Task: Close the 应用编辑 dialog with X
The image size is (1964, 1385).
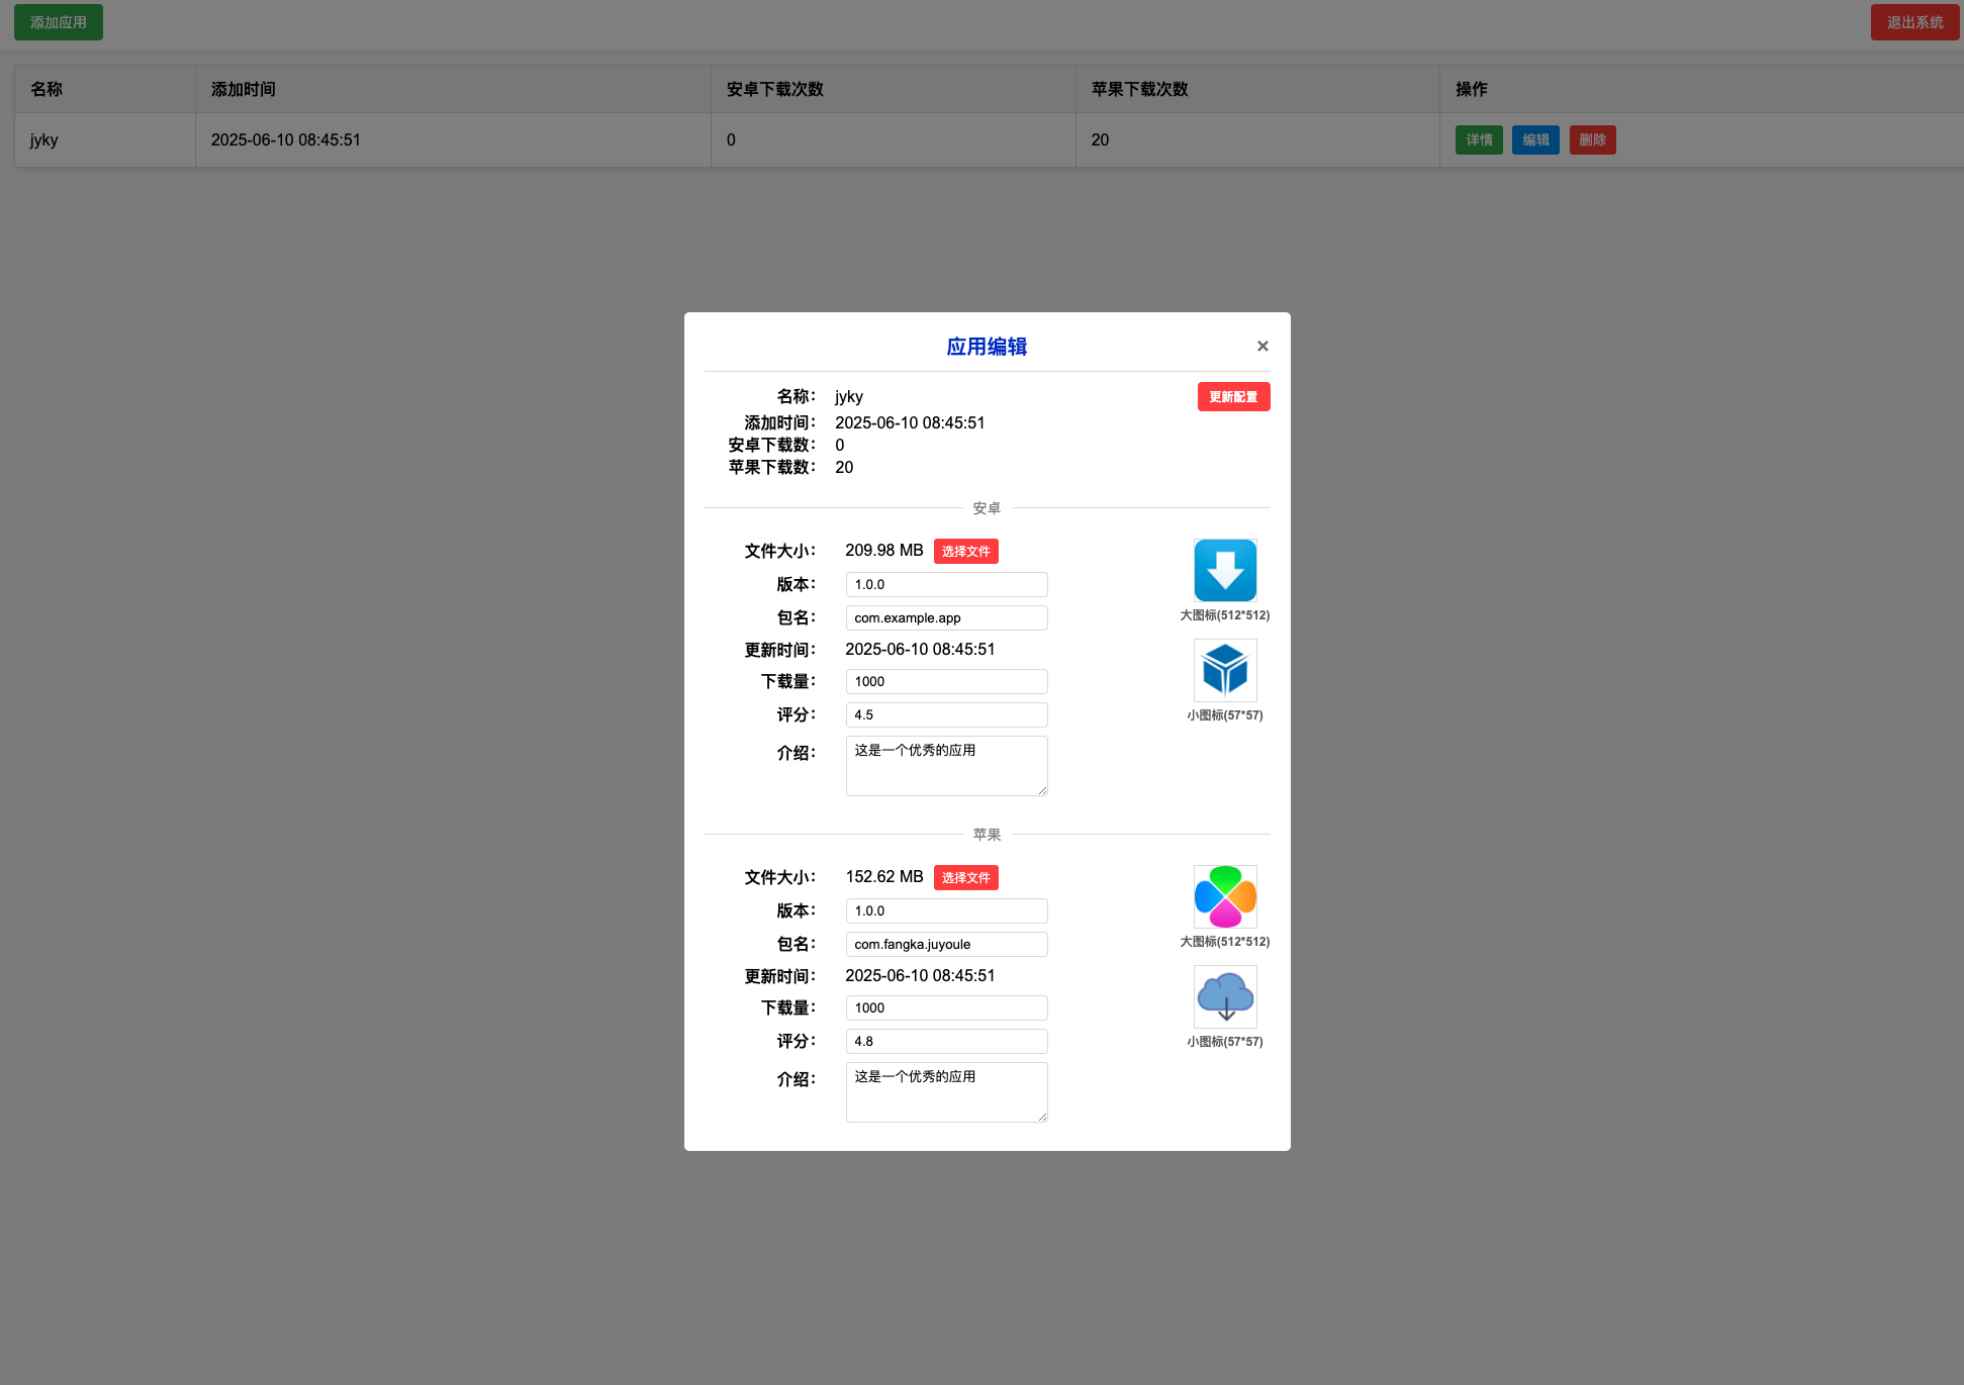Action: coord(1262,346)
